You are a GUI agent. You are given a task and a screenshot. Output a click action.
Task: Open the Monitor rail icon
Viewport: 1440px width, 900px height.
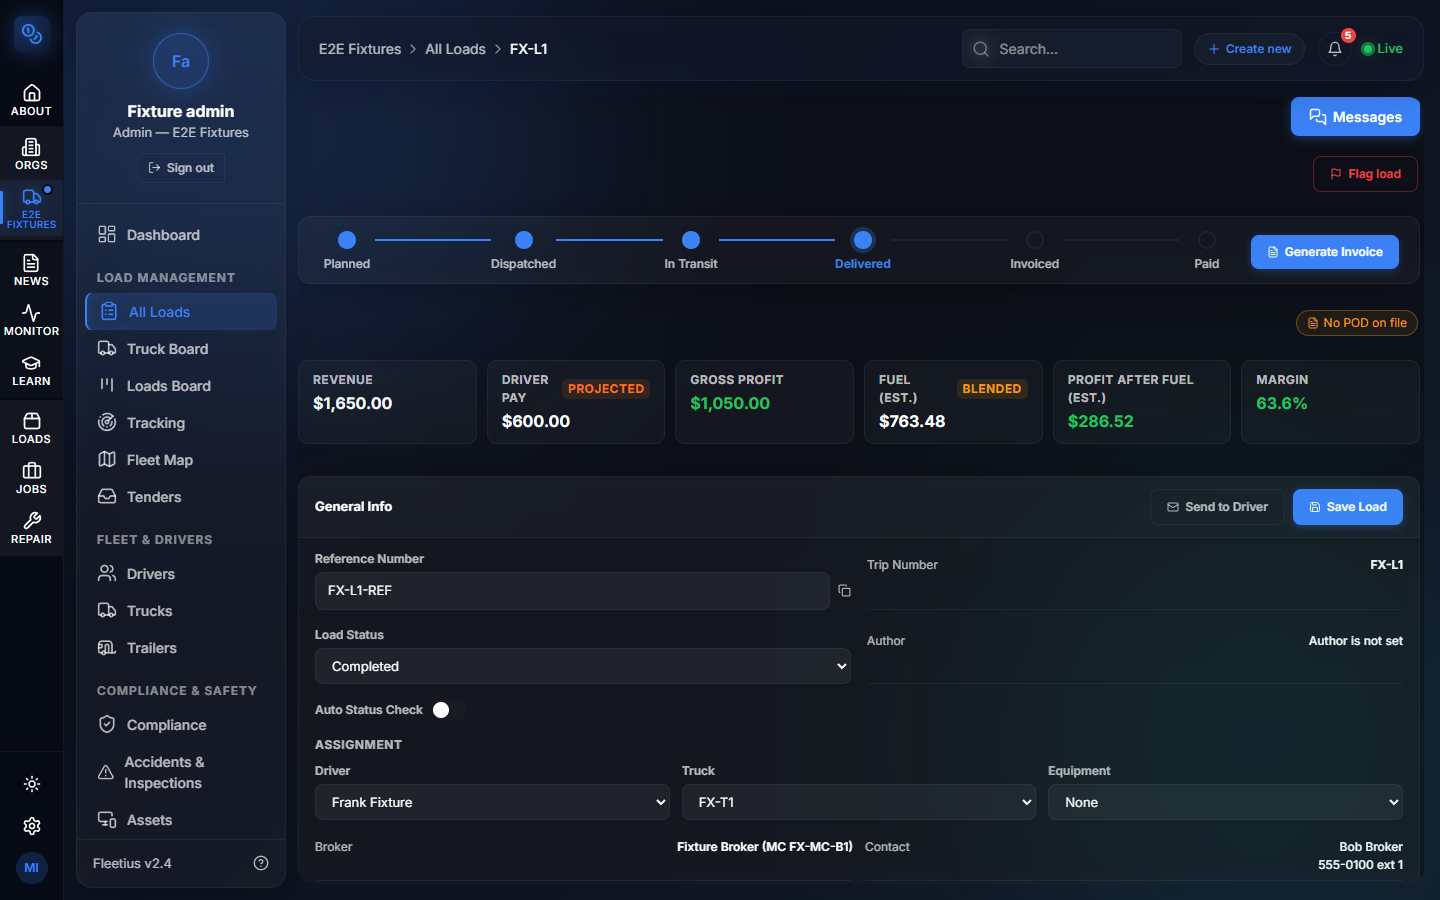31,321
